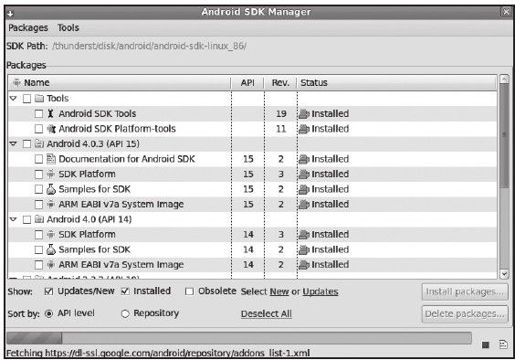Viewport: 515px width, 360px height.
Task: Open the log window icon
Action: click(503, 344)
